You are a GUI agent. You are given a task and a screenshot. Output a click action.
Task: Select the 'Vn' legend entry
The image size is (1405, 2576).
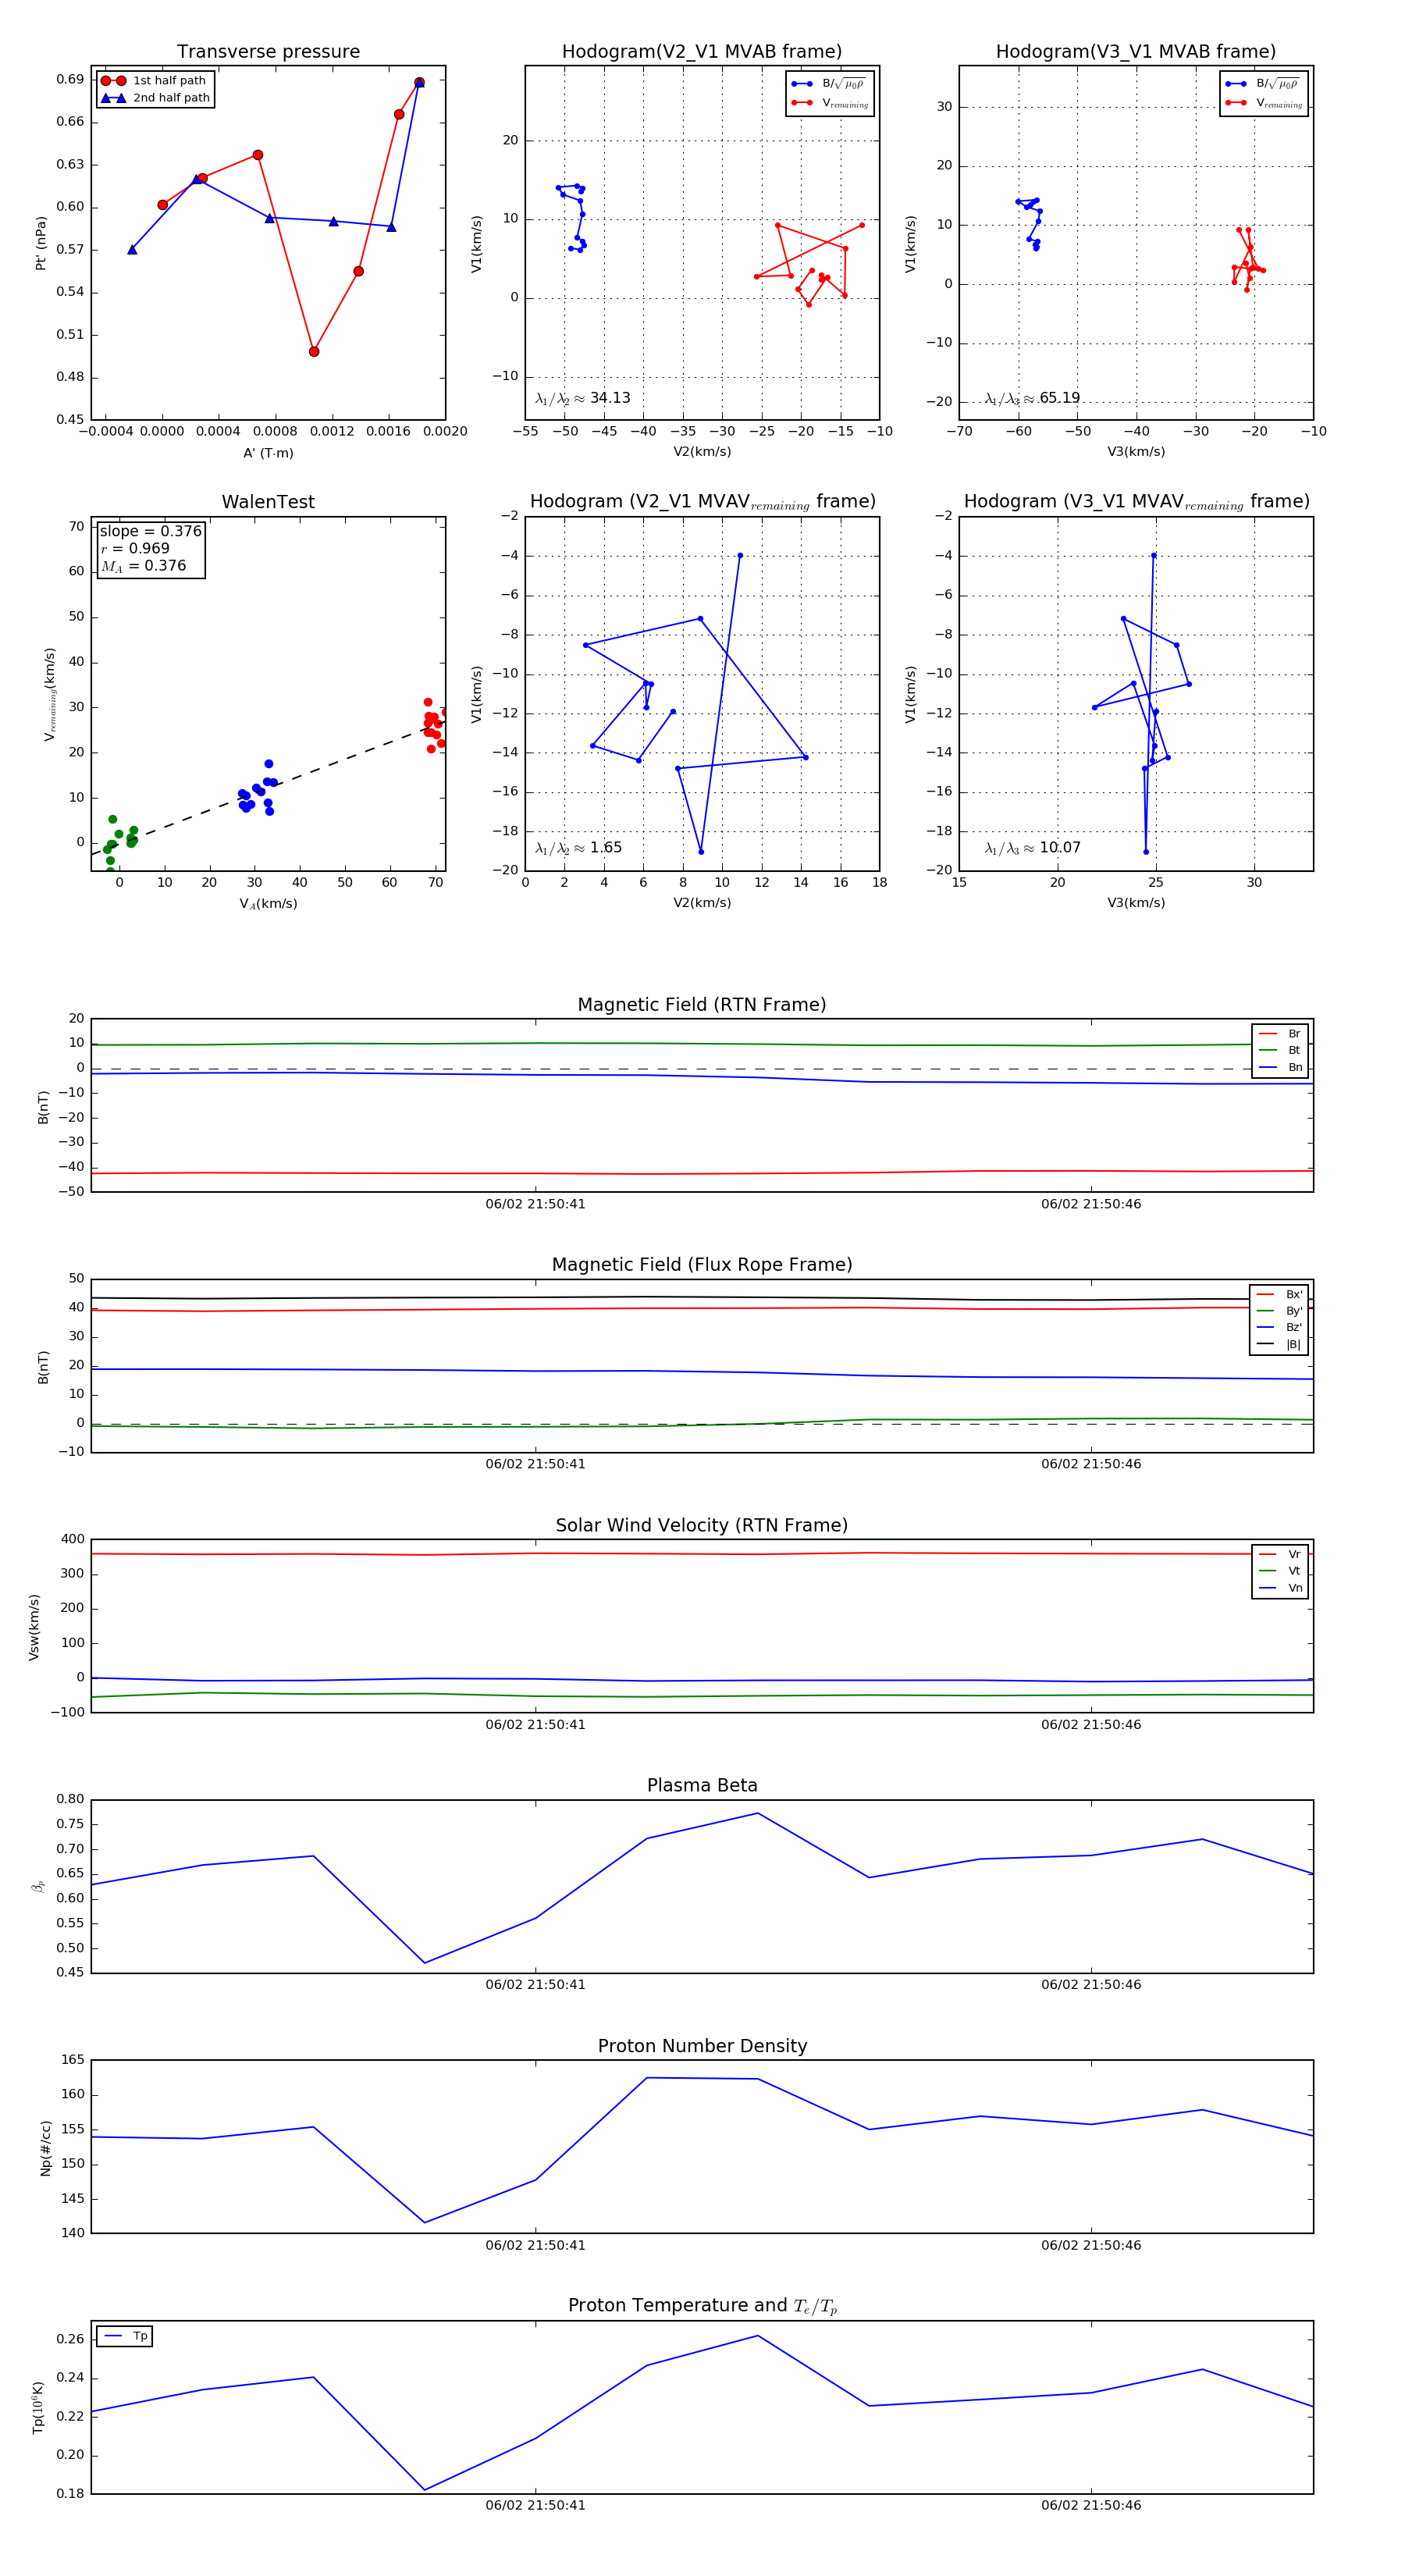click(x=1281, y=1588)
